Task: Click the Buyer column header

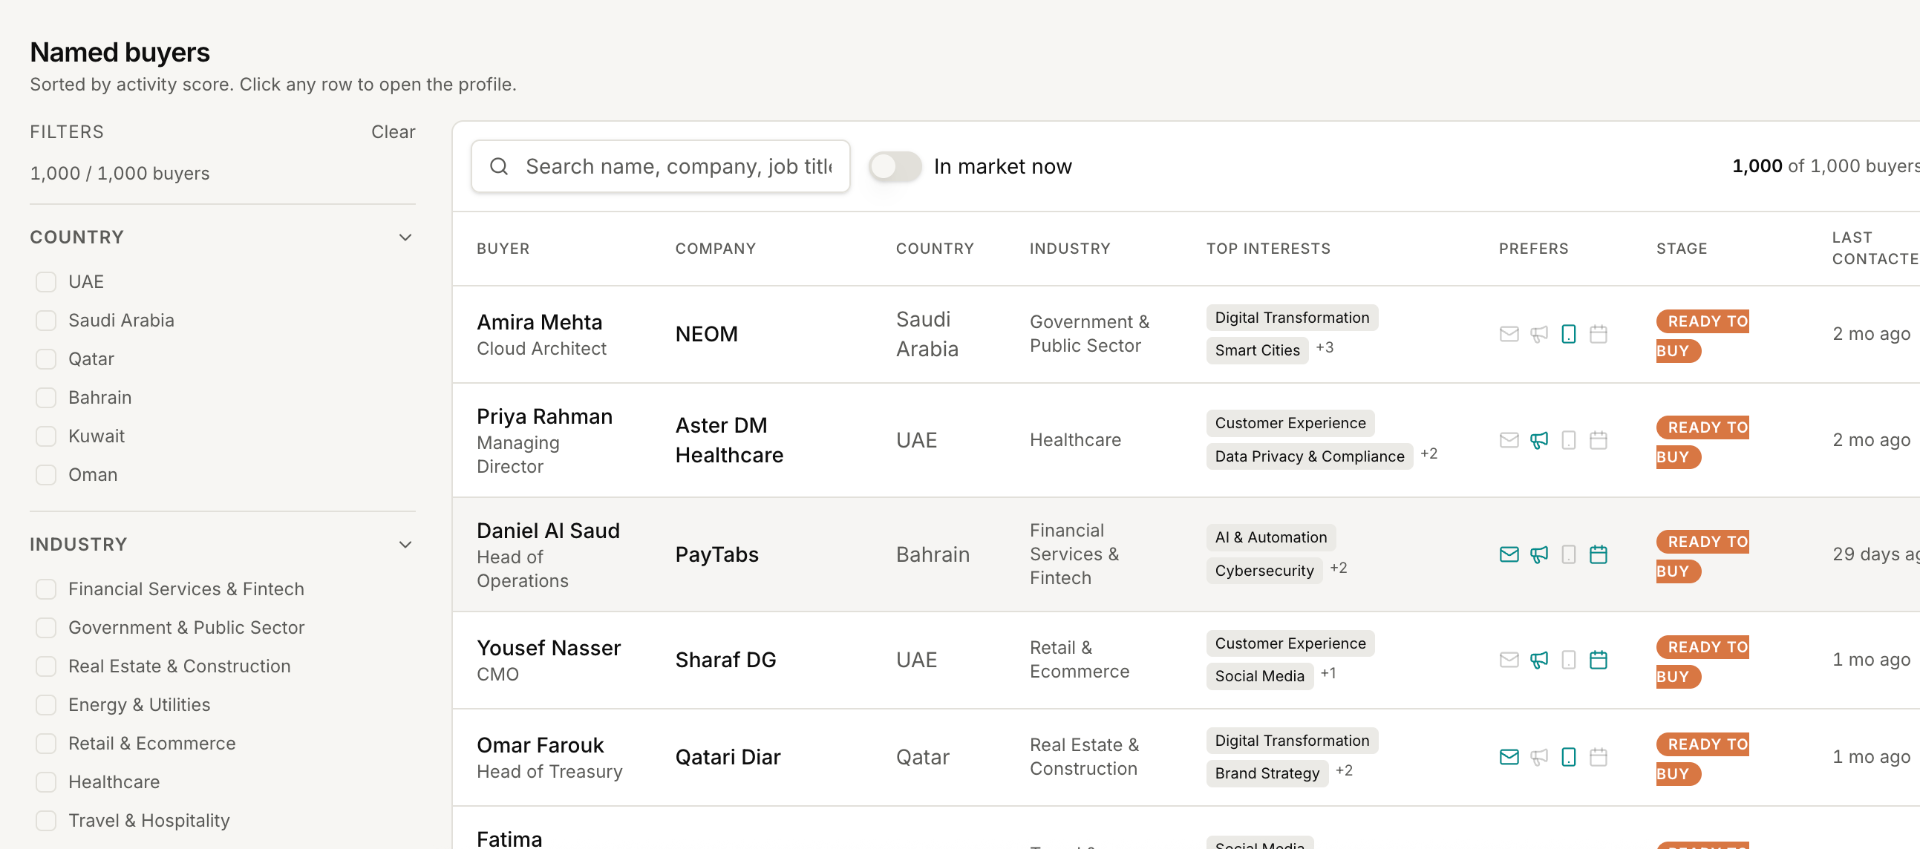Action: click(x=503, y=248)
